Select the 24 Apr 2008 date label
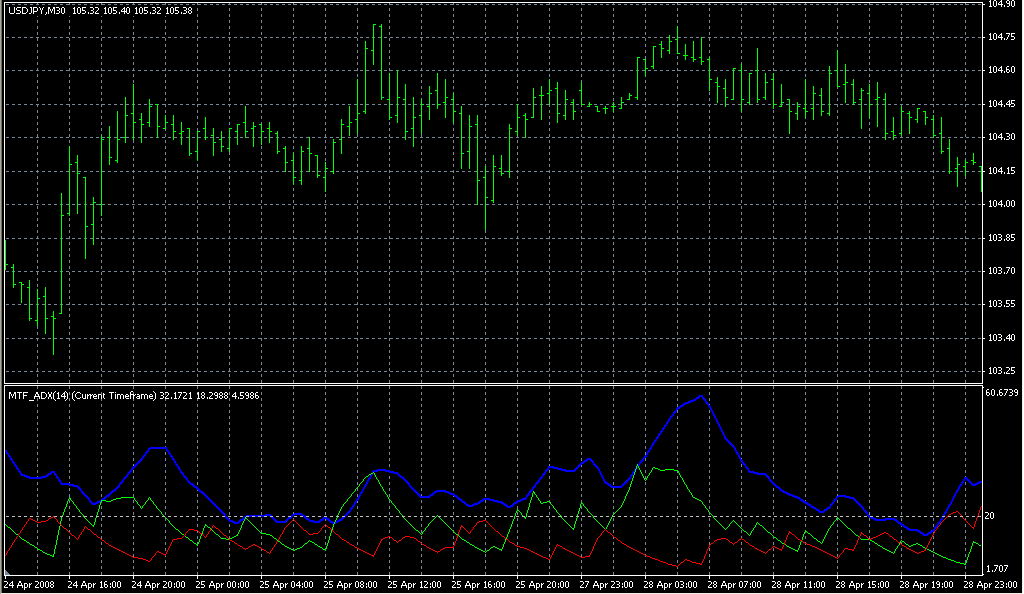 29,583
